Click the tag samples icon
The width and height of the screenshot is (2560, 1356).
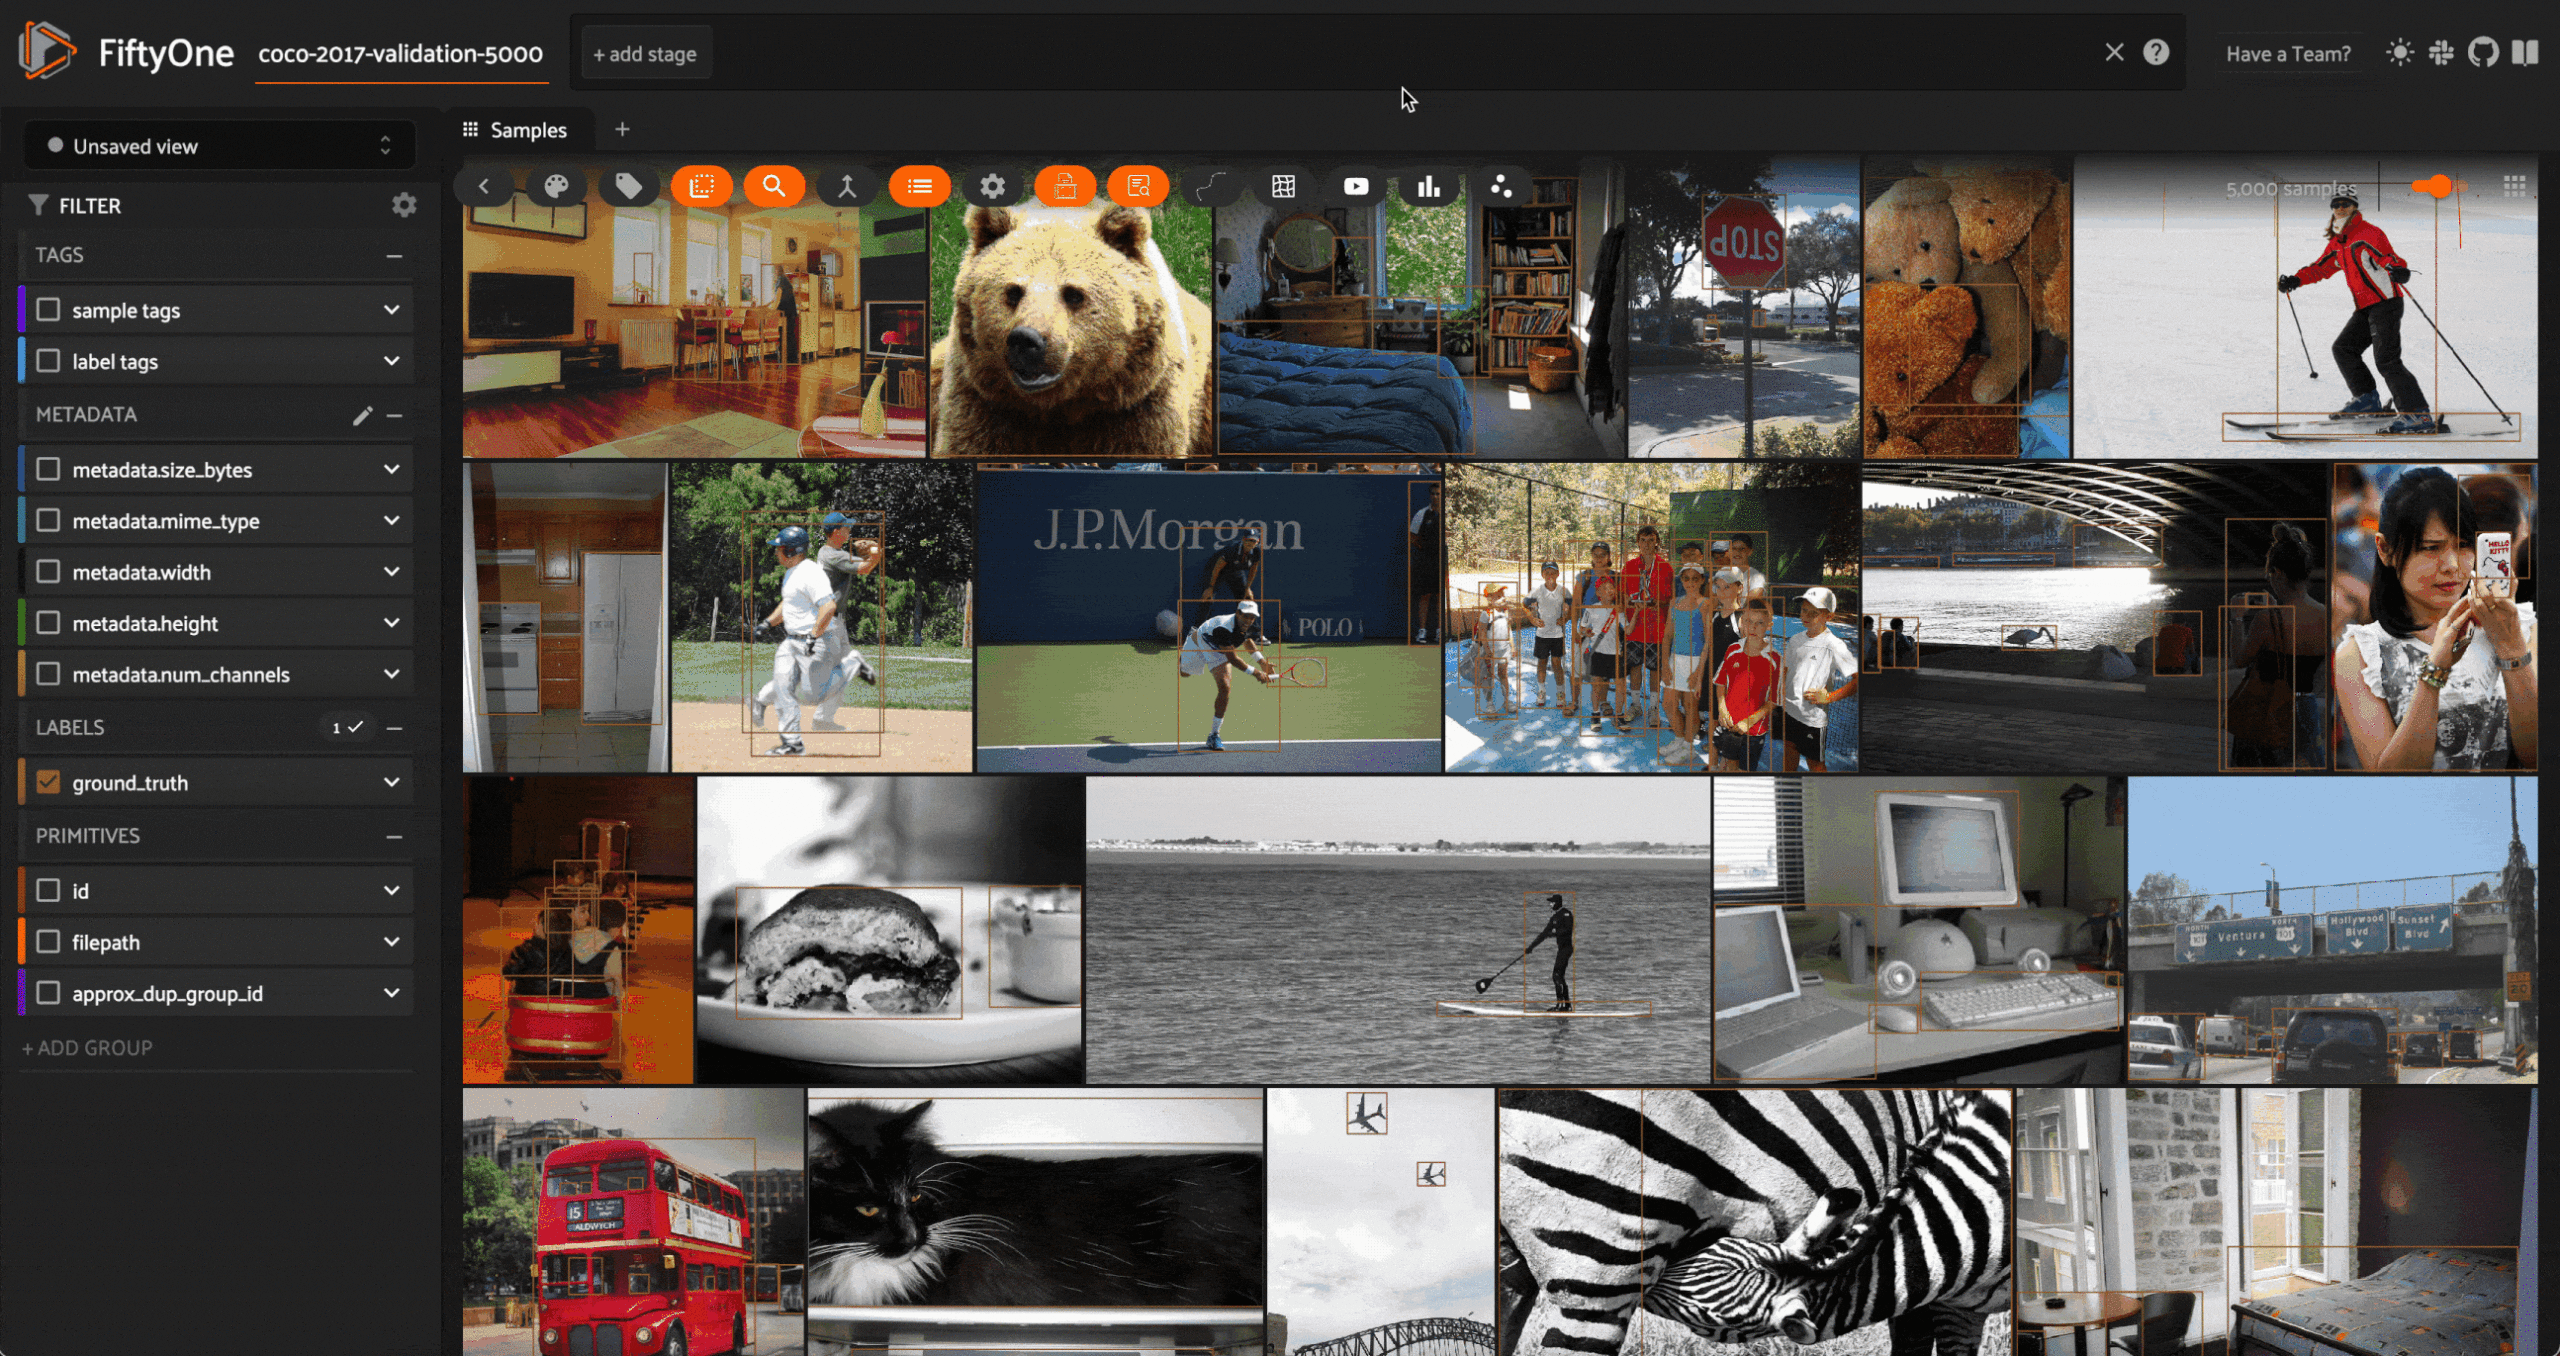click(628, 186)
